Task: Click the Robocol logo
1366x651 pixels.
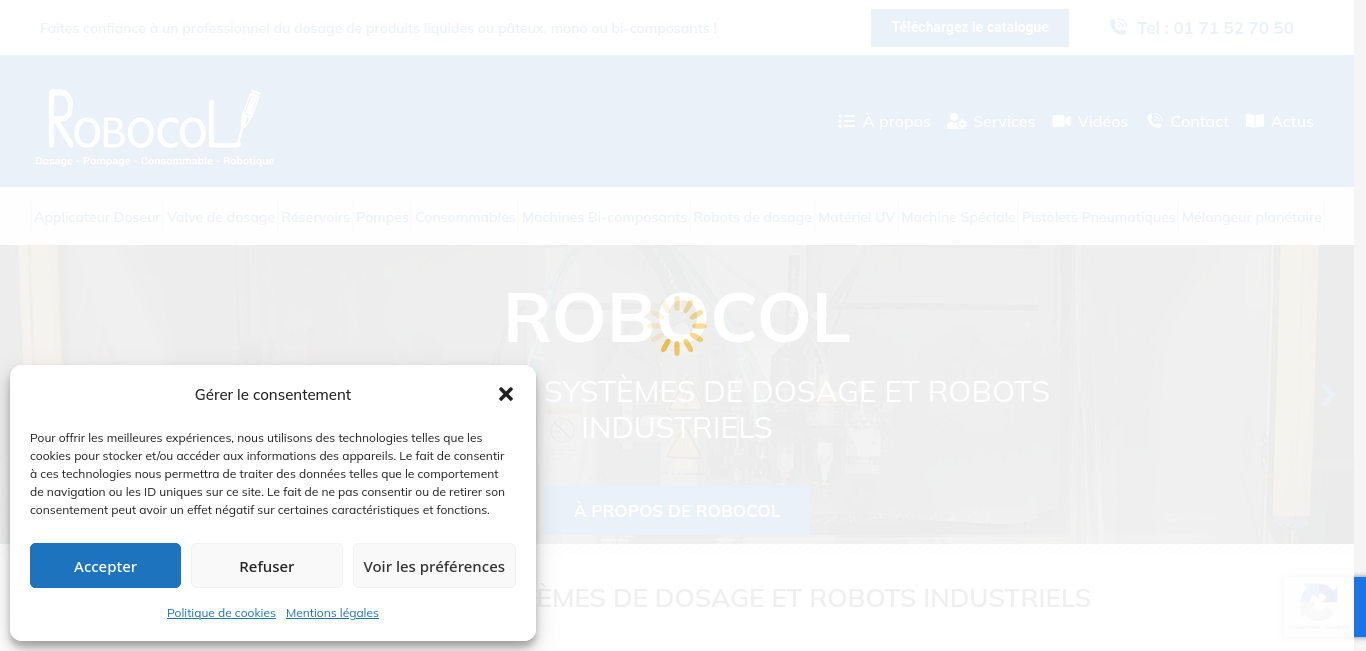Action: (x=155, y=127)
